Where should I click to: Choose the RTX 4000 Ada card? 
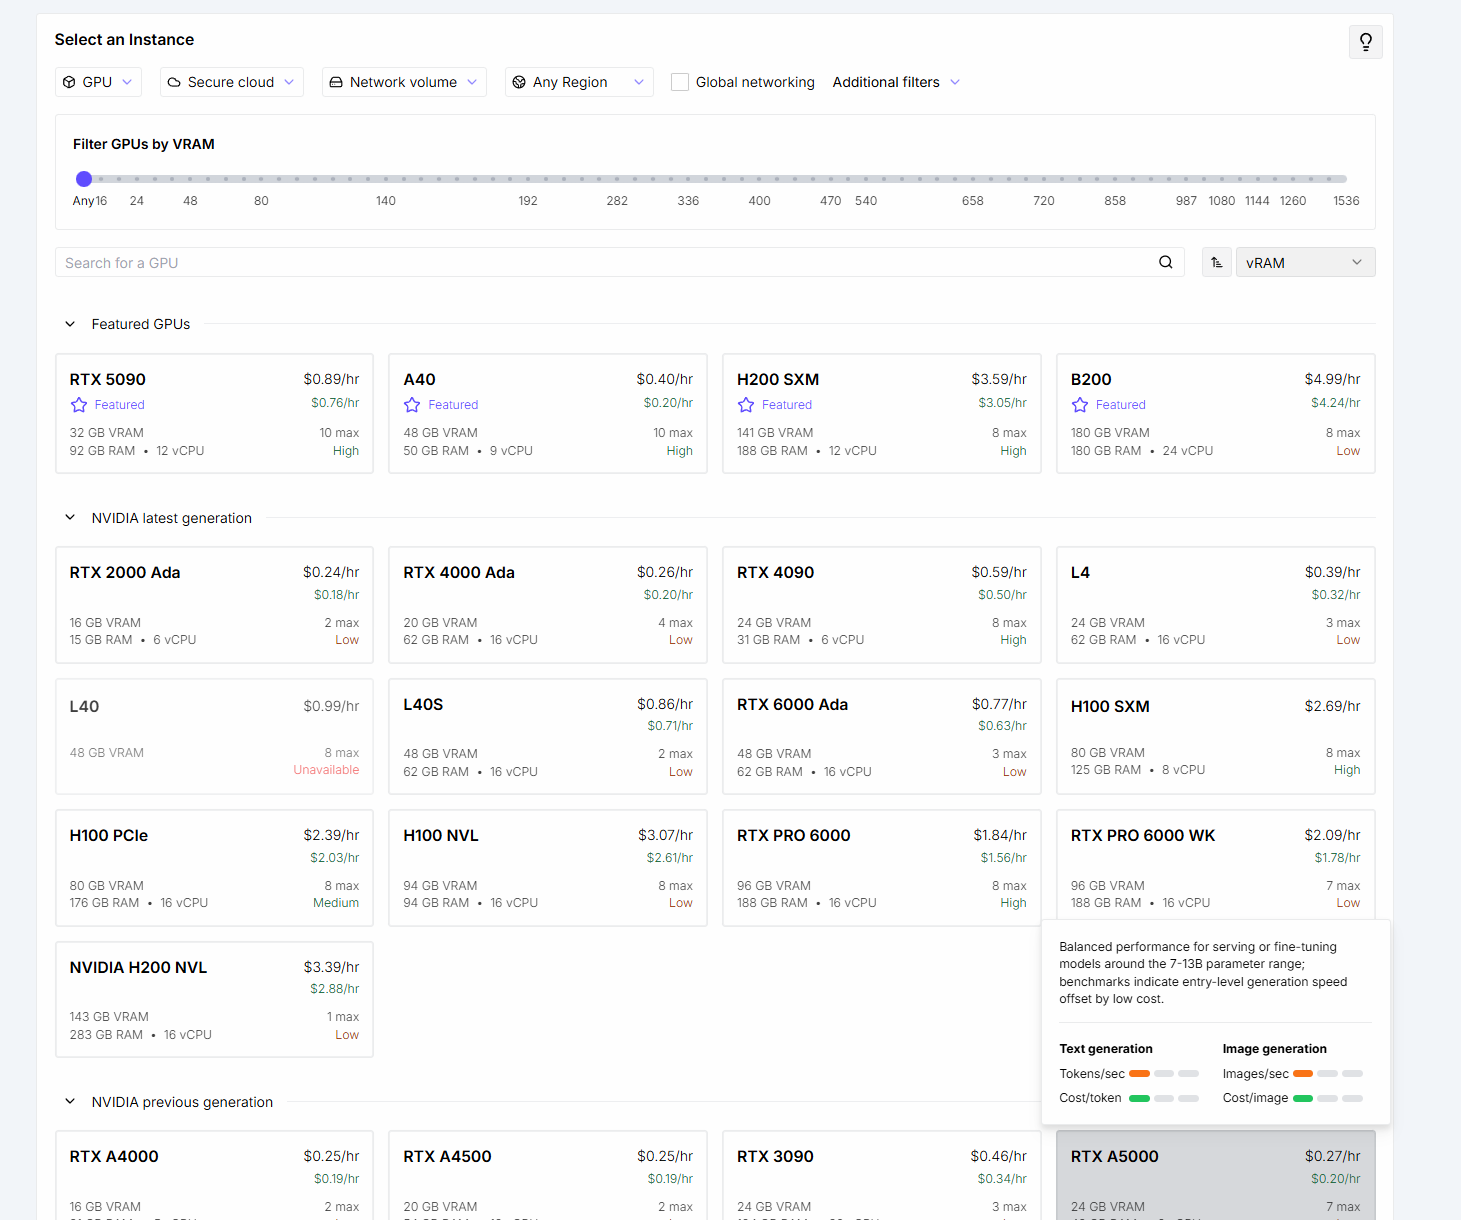pos(548,605)
